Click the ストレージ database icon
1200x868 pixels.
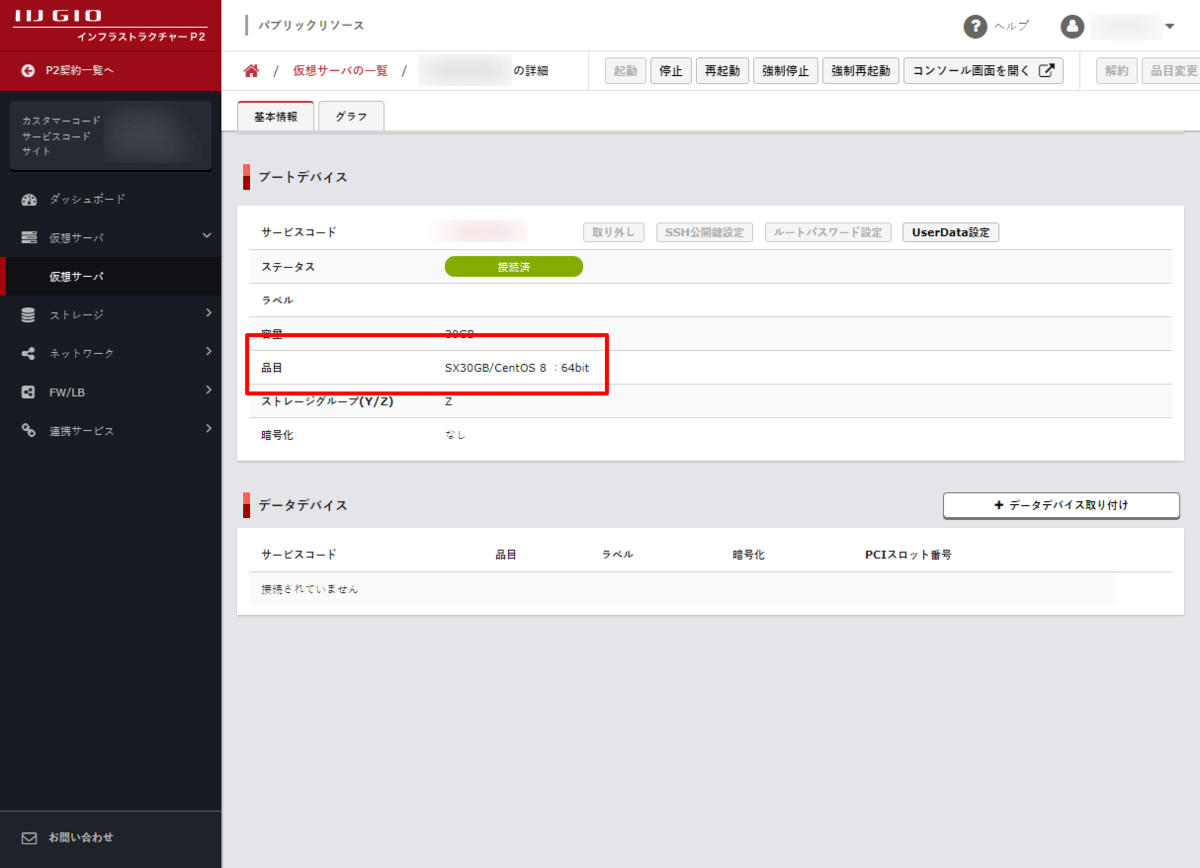point(29,315)
